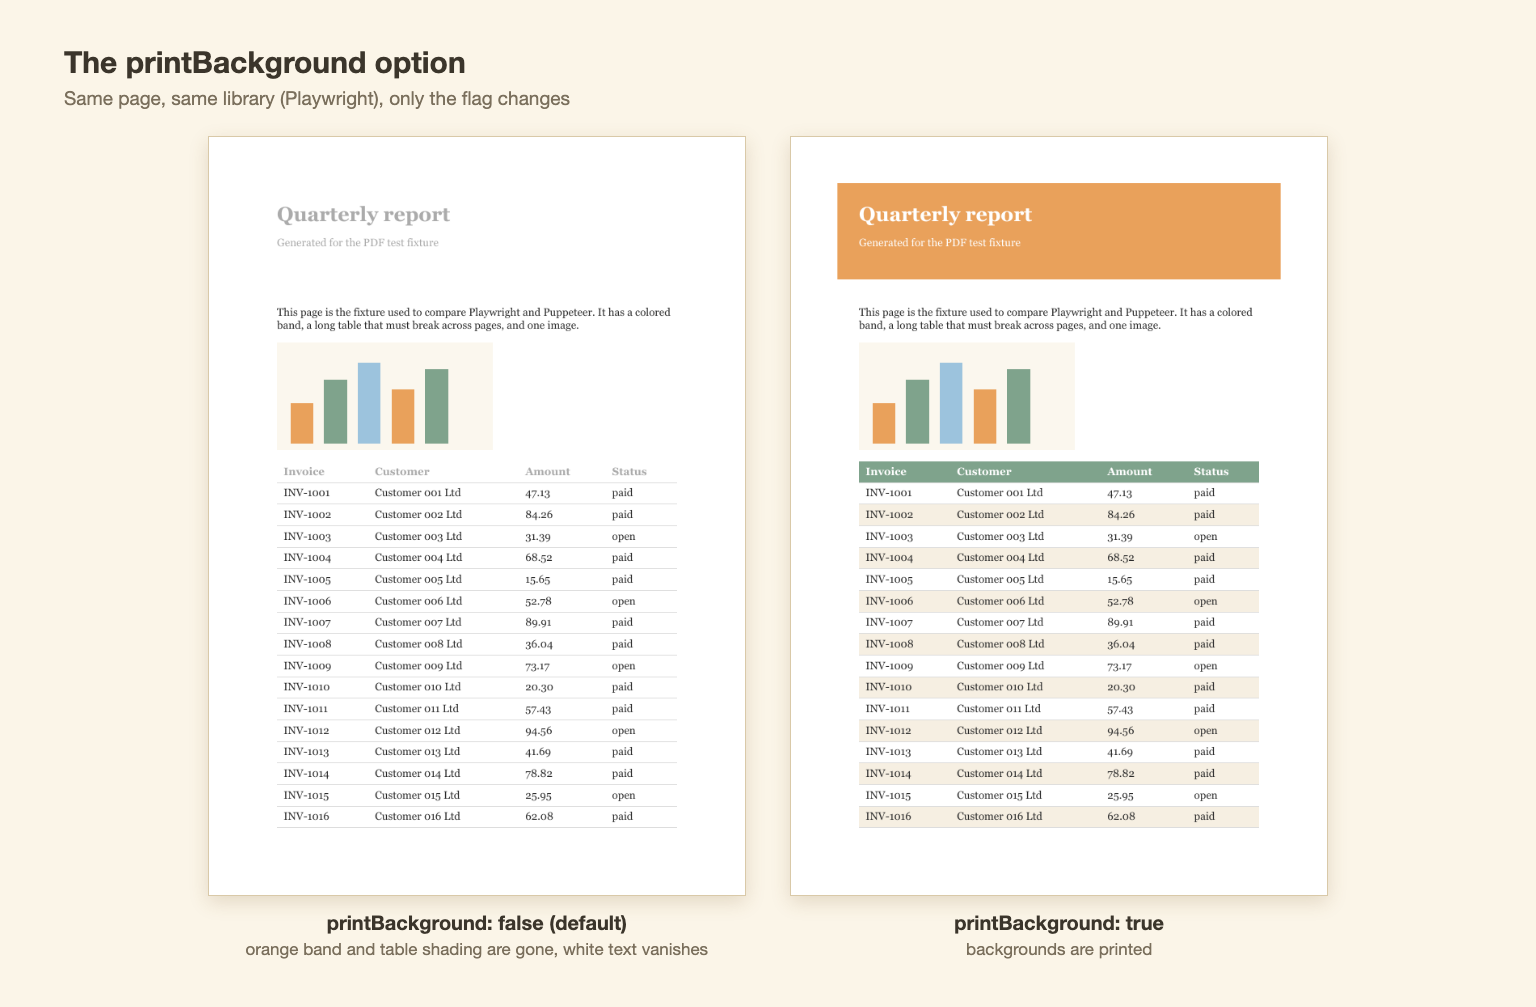Click the gray 'Invoice' header in the unshaded table

coord(304,472)
